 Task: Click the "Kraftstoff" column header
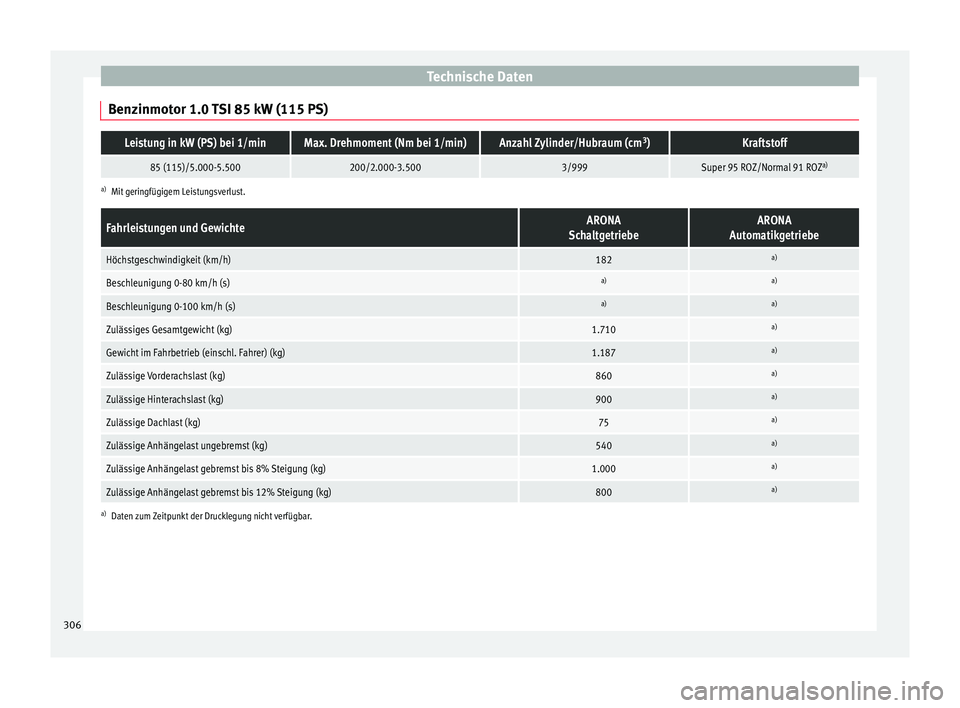pyautogui.click(x=765, y=143)
